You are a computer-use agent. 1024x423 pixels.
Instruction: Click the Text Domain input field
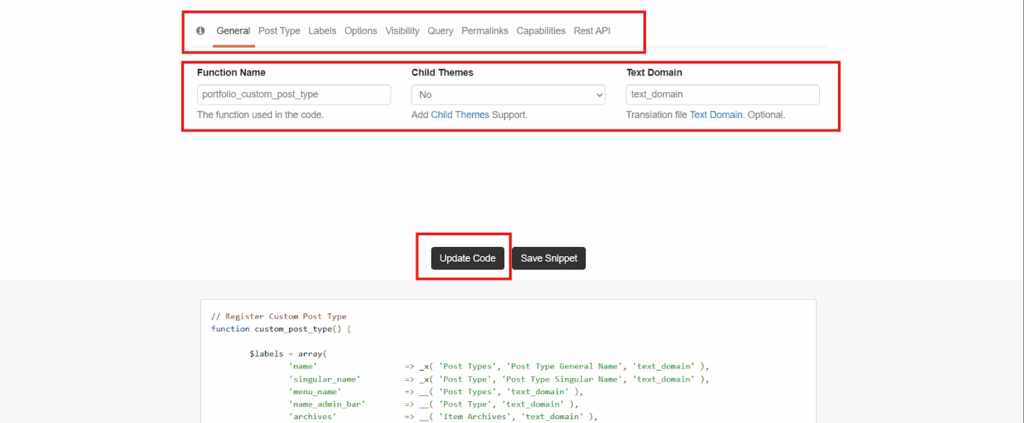(x=722, y=95)
